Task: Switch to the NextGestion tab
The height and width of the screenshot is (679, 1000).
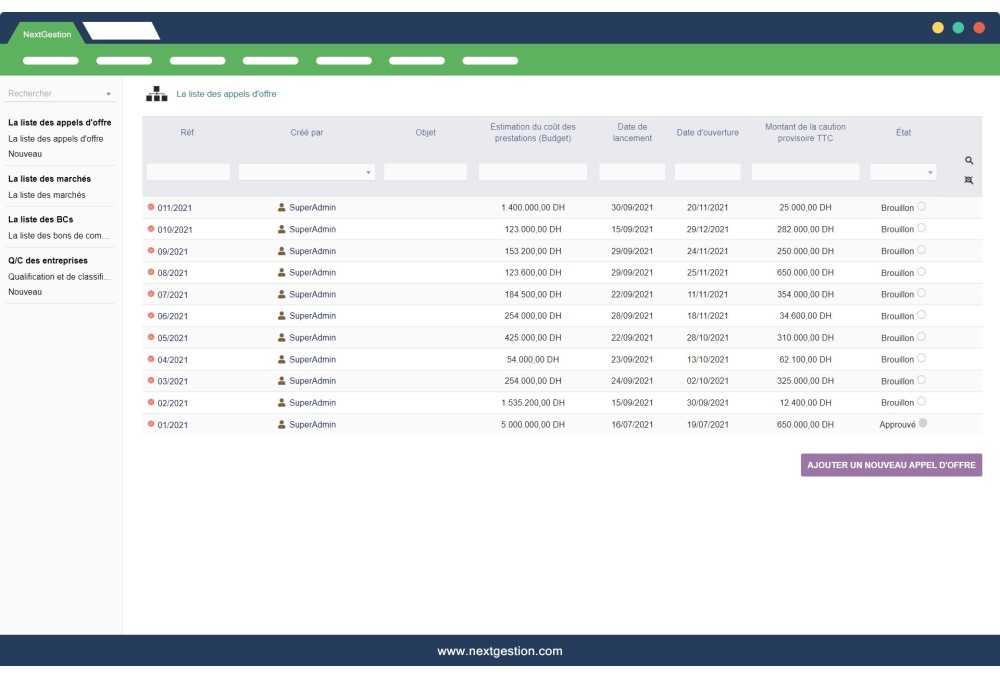Action: (47, 34)
